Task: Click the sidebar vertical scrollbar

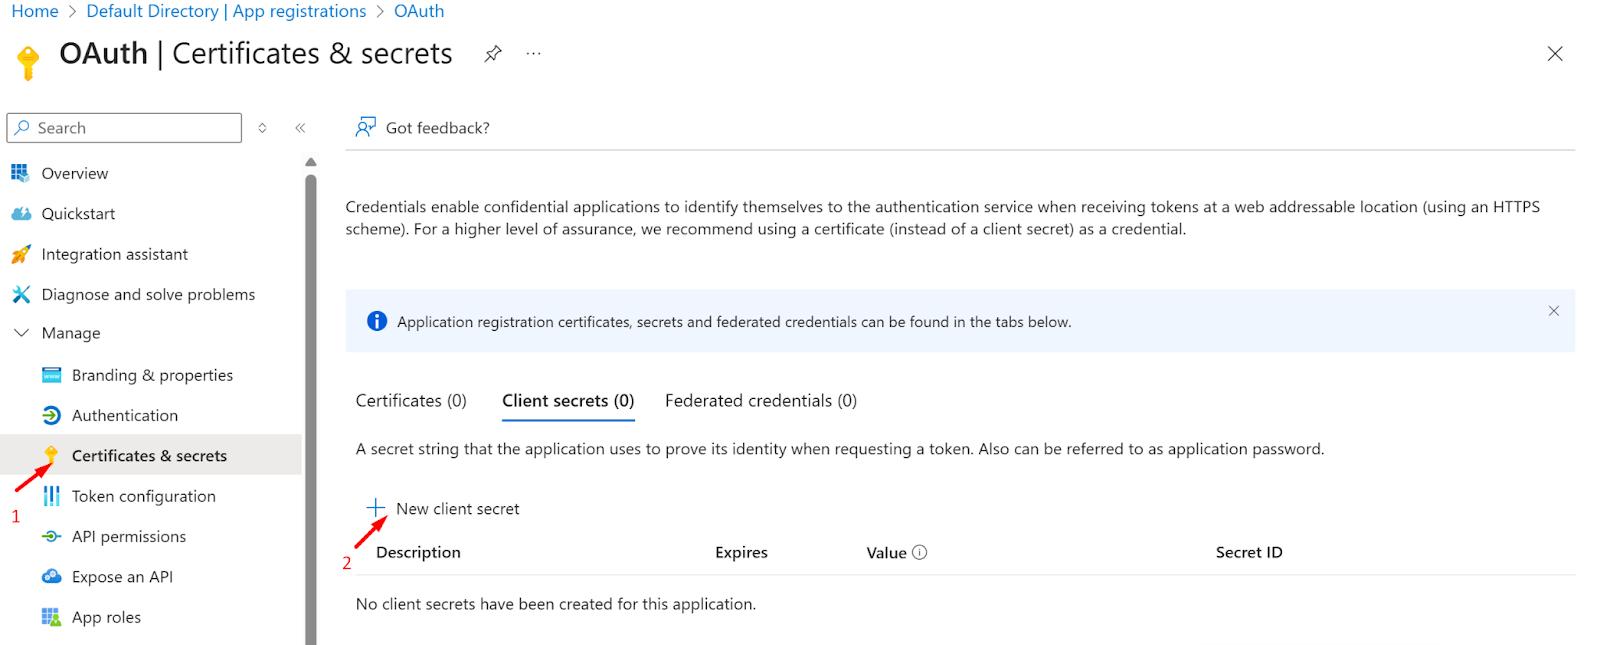Action: 311,410
